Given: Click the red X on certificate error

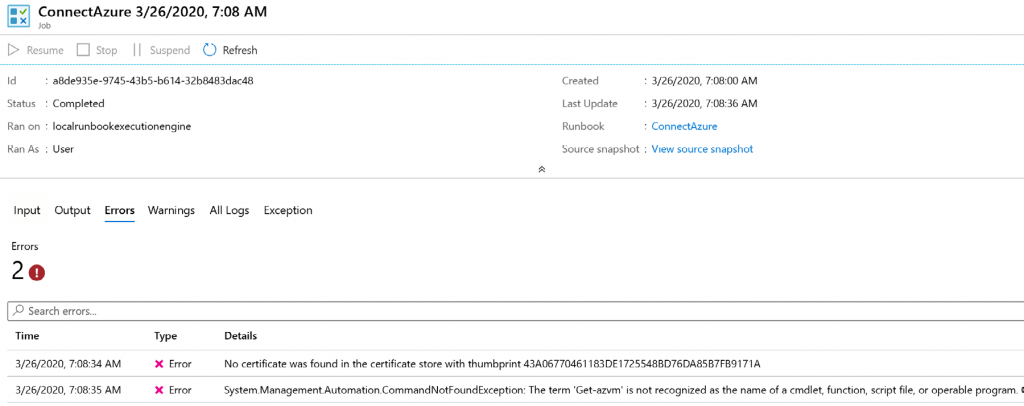Looking at the screenshot, I should click(159, 364).
